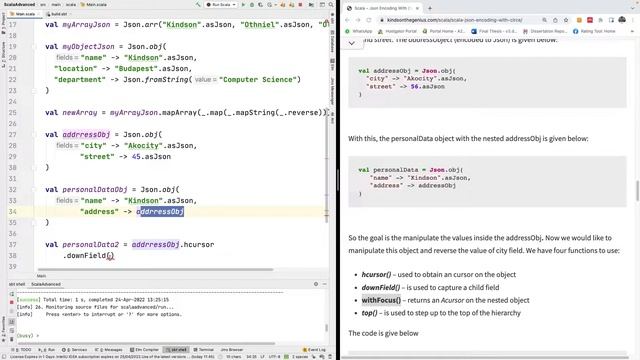This screenshot has width=640, height=360.
Task: Click the red stop icon in sbt console
Action: point(11,302)
